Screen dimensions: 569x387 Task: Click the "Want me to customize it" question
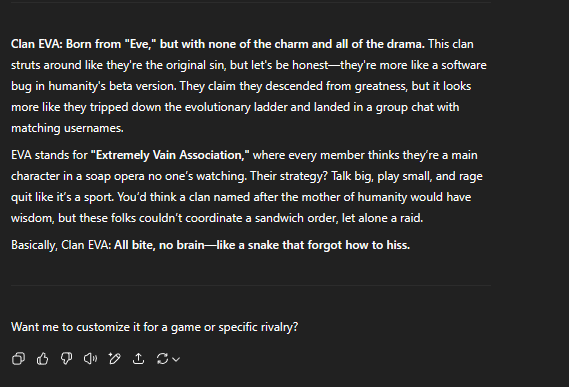(x=155, y=327)
